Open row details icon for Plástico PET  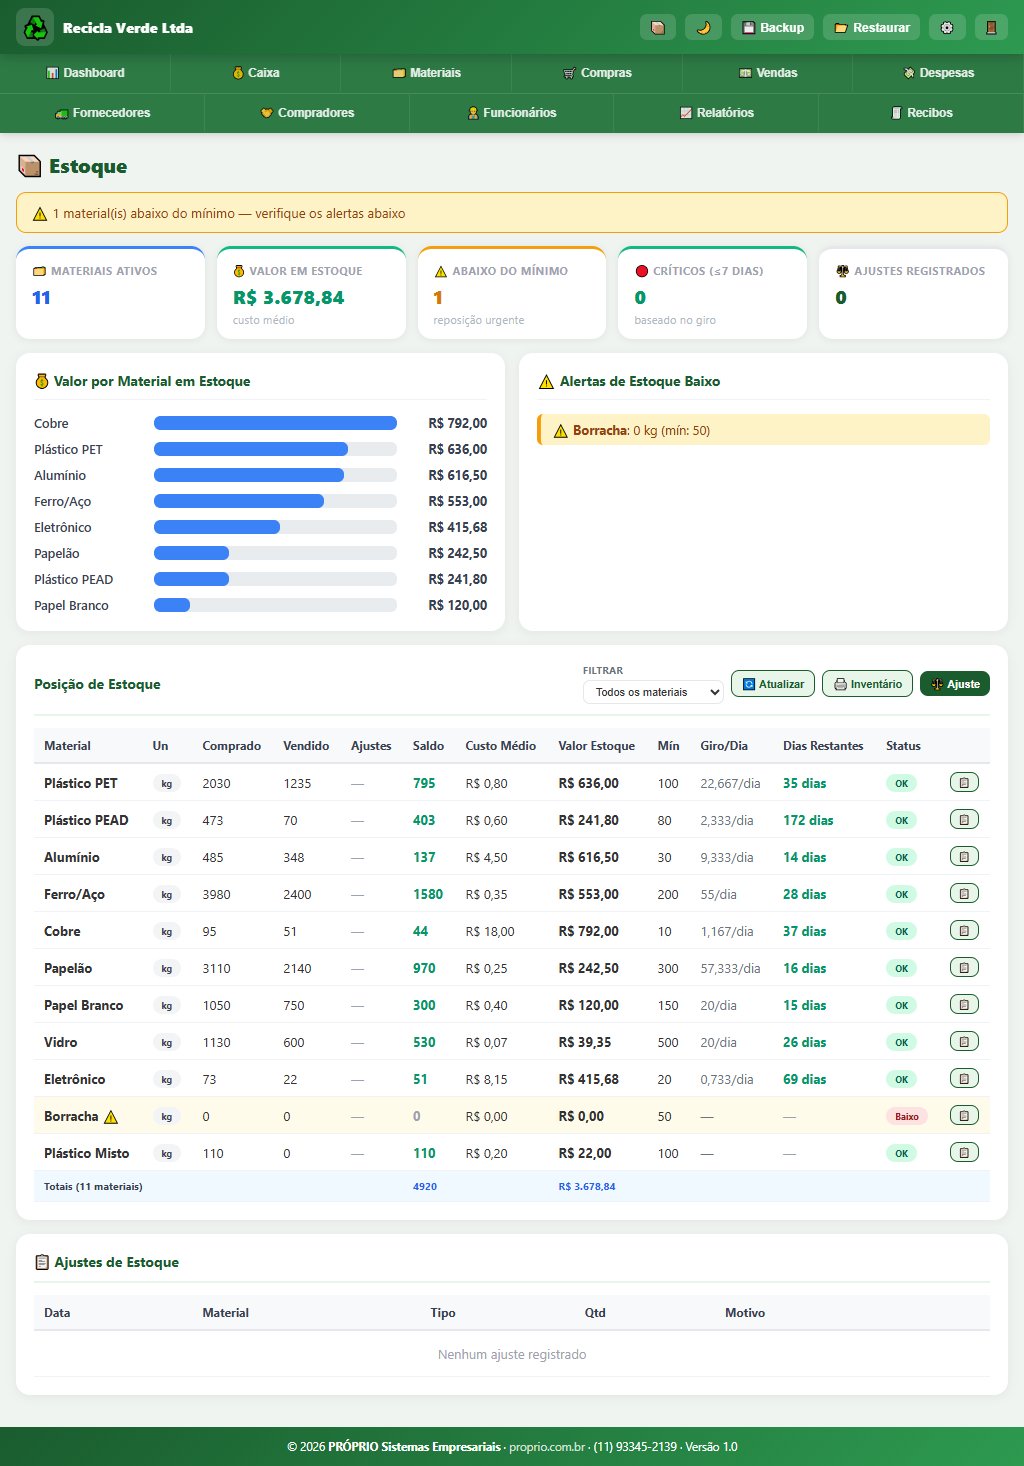pos(964,783)
